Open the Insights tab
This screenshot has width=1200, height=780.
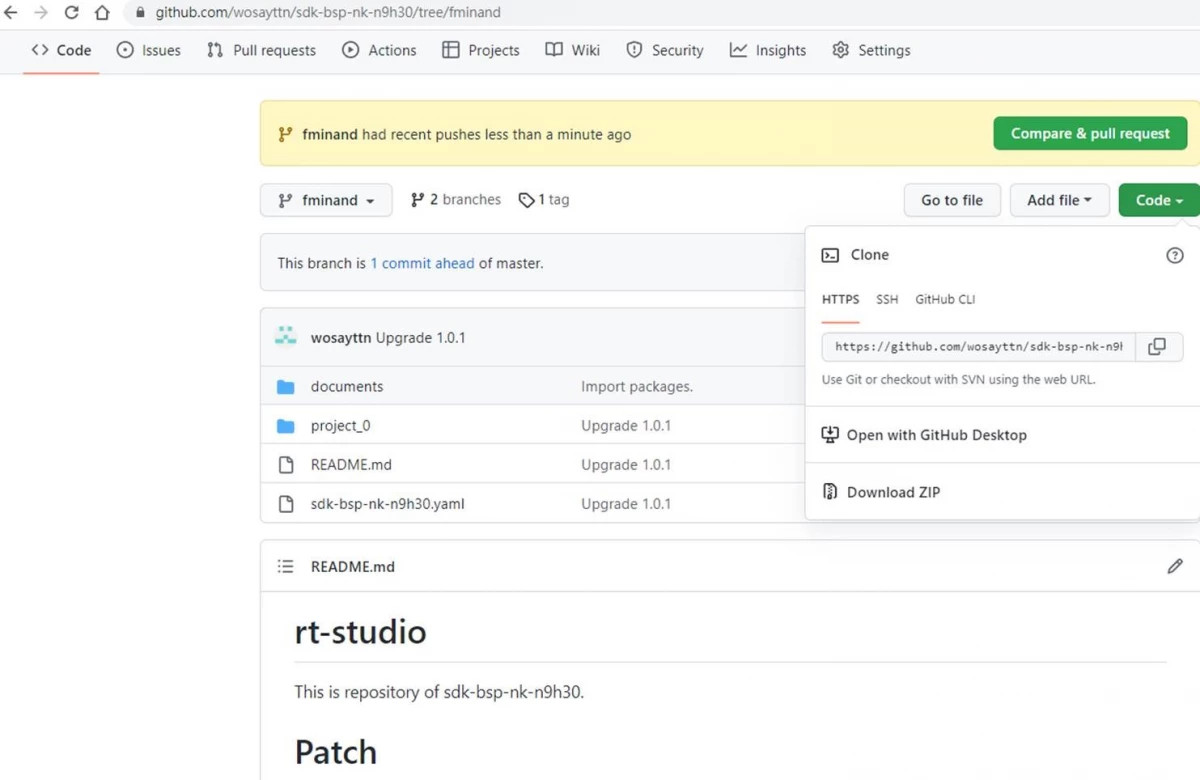(768, 50)
